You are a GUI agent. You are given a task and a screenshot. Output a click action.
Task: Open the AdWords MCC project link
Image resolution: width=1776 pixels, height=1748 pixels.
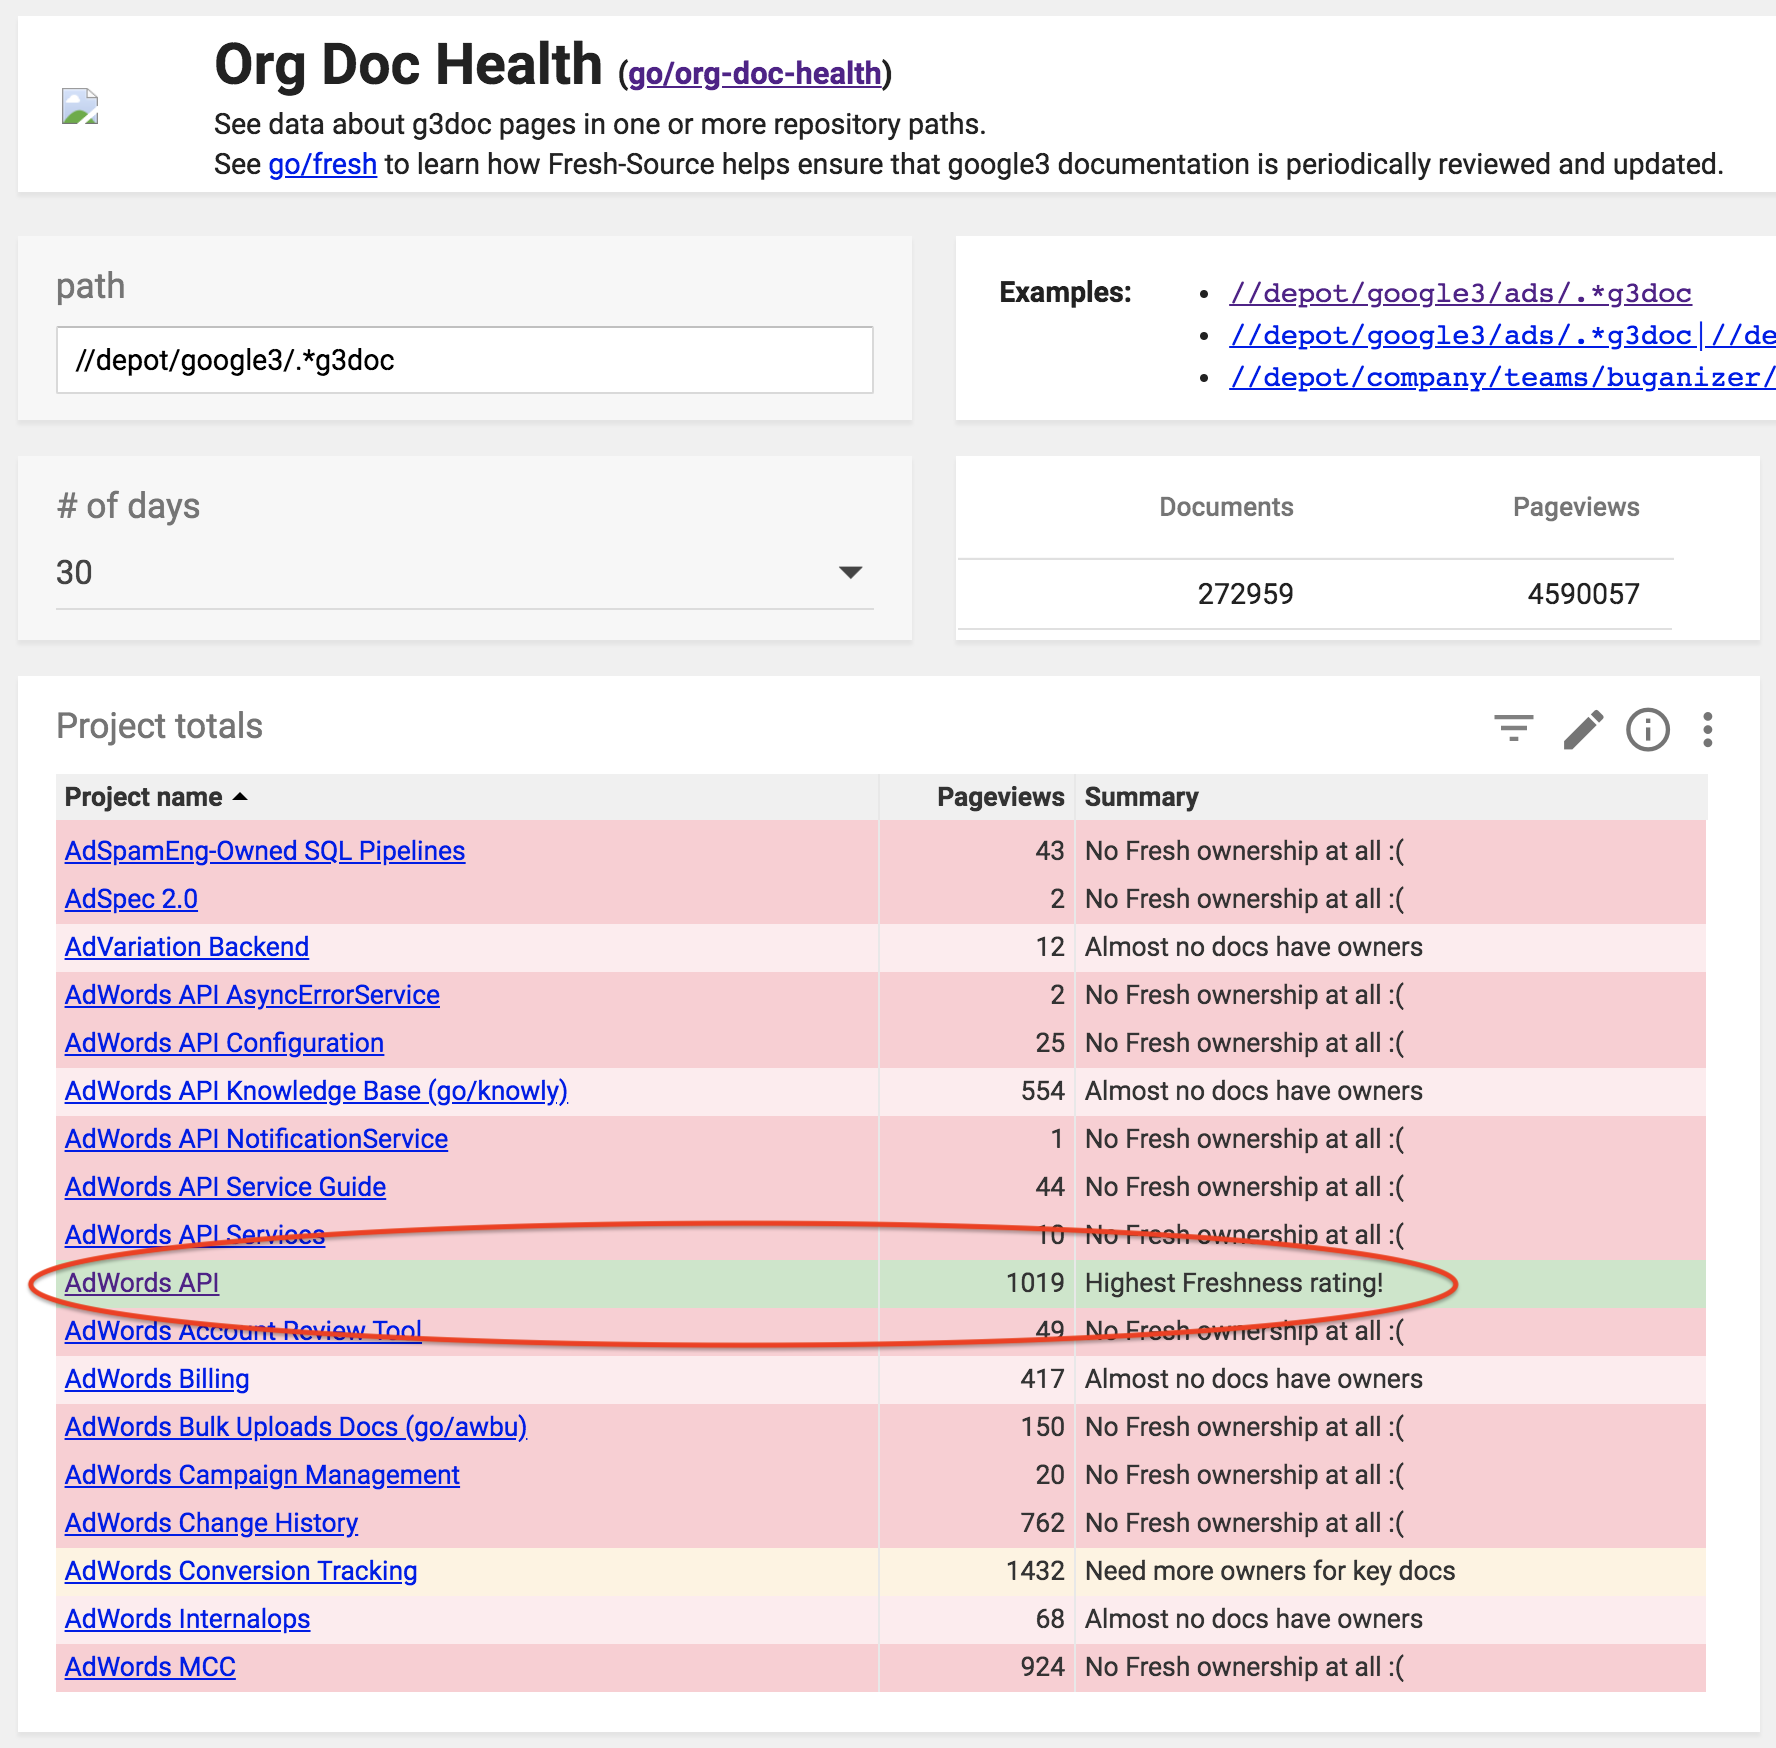coord(150,1667)
